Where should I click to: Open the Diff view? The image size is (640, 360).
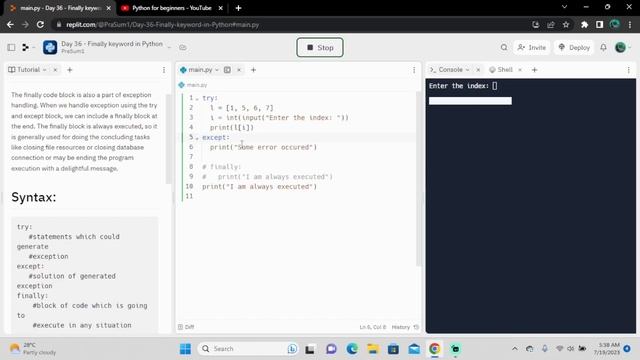186,327
